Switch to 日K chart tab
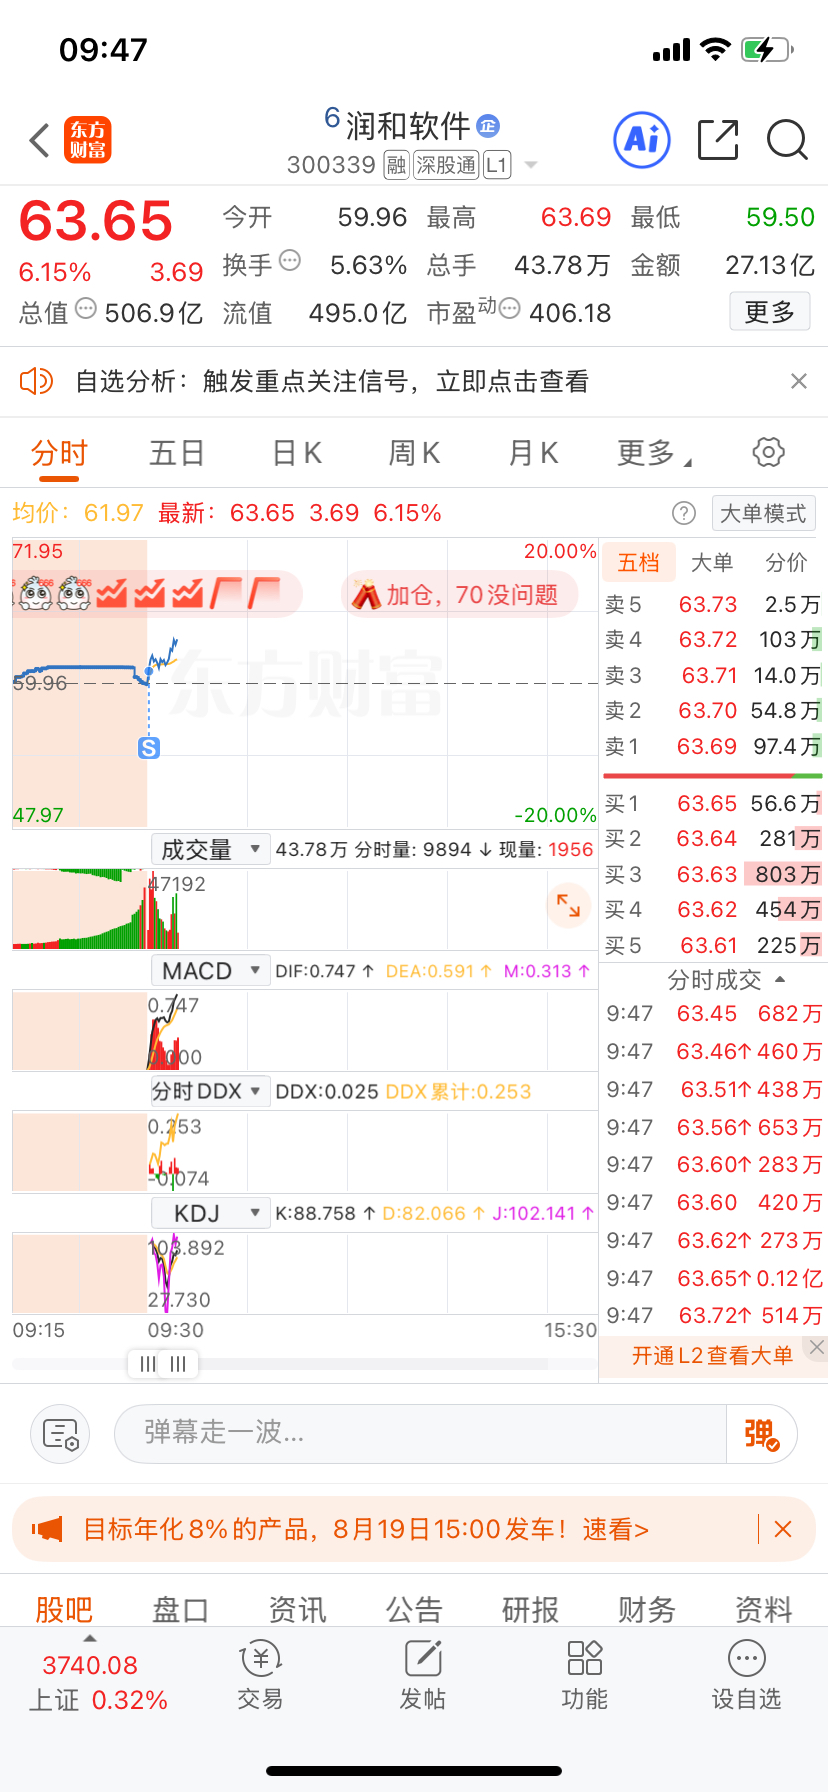 coord(297,453)
